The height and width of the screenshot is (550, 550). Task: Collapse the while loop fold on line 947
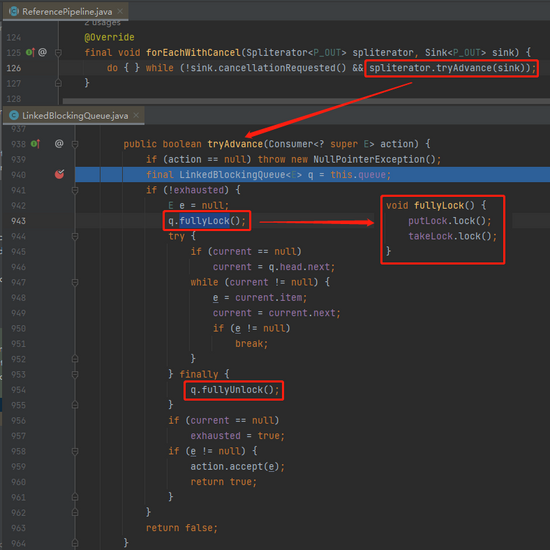point(75,282)
